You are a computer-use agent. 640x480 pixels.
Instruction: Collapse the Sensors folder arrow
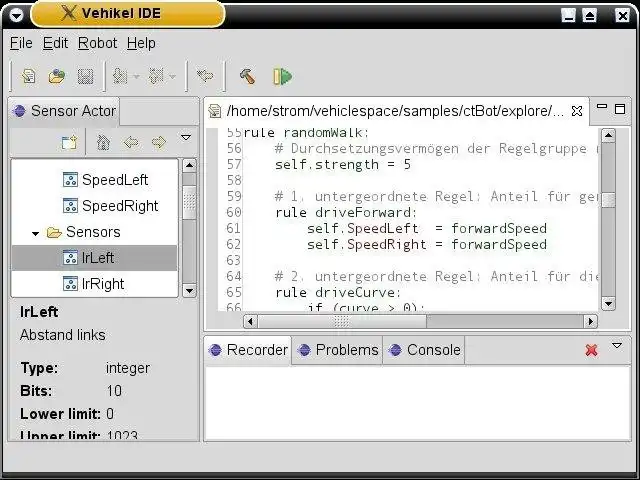[x=36, y=233]
